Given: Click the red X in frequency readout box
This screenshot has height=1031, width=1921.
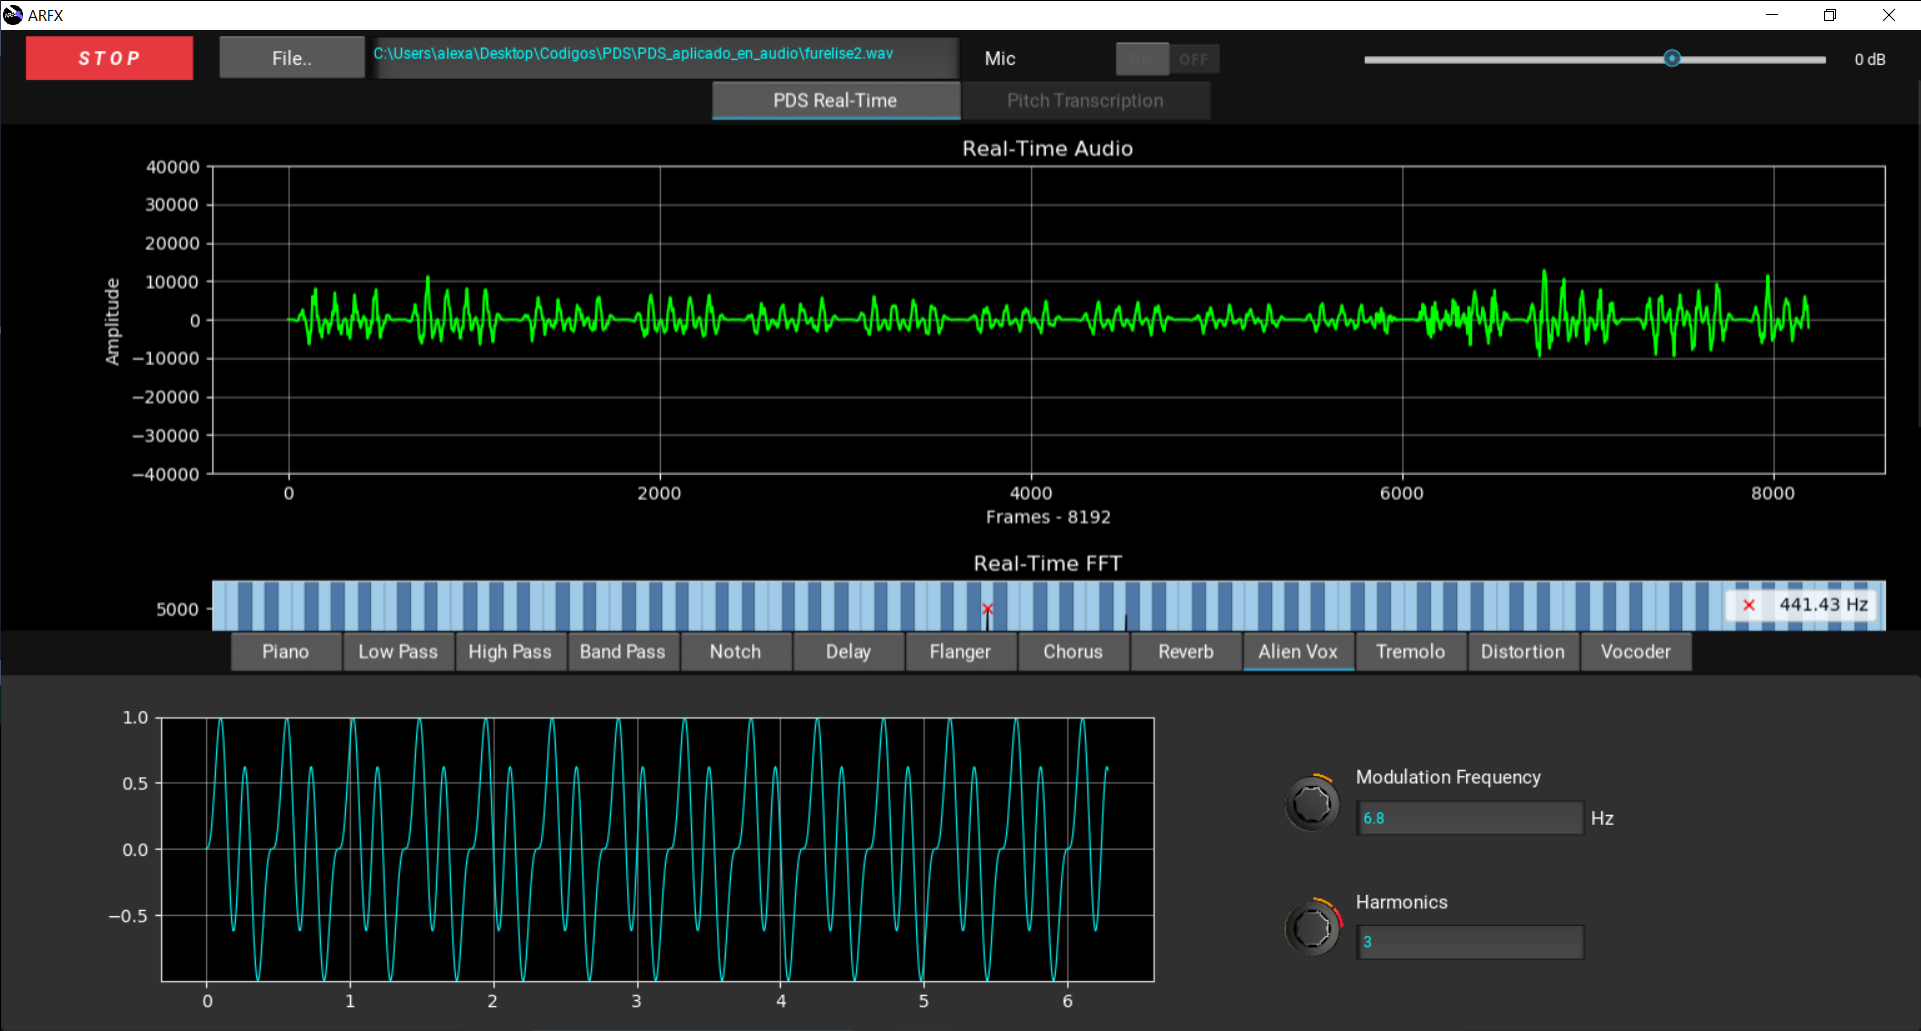Looking at the screenshot, I should tap(1749, 605).
